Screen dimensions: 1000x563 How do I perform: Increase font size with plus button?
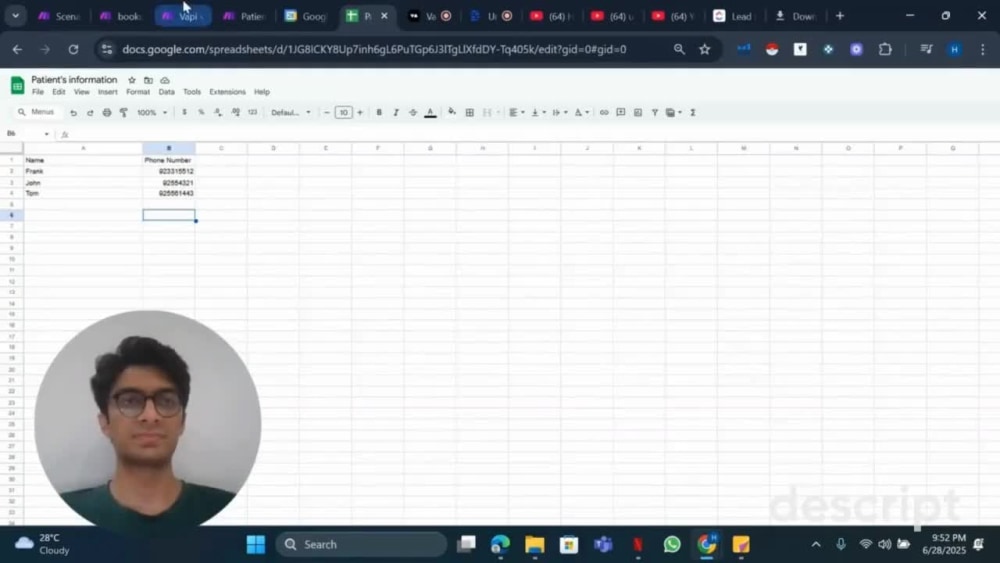click(x=360, y=112)
